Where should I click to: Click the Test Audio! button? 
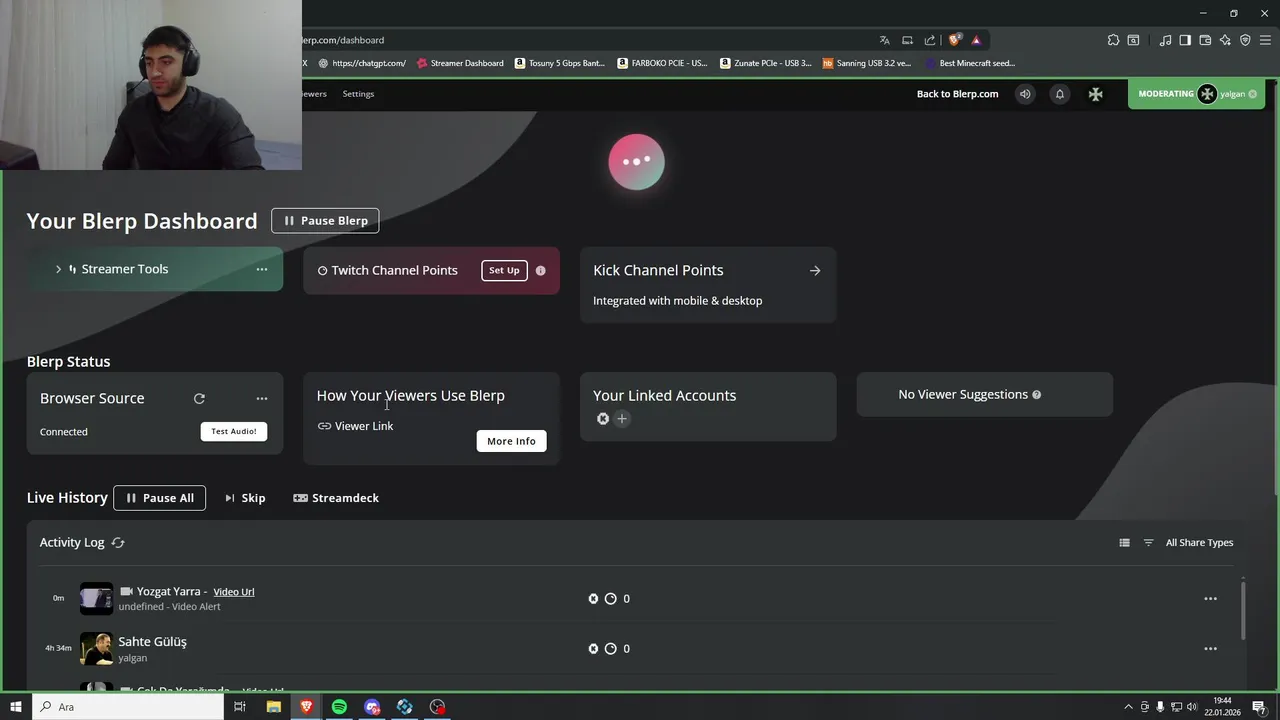(x=234, y=431)
